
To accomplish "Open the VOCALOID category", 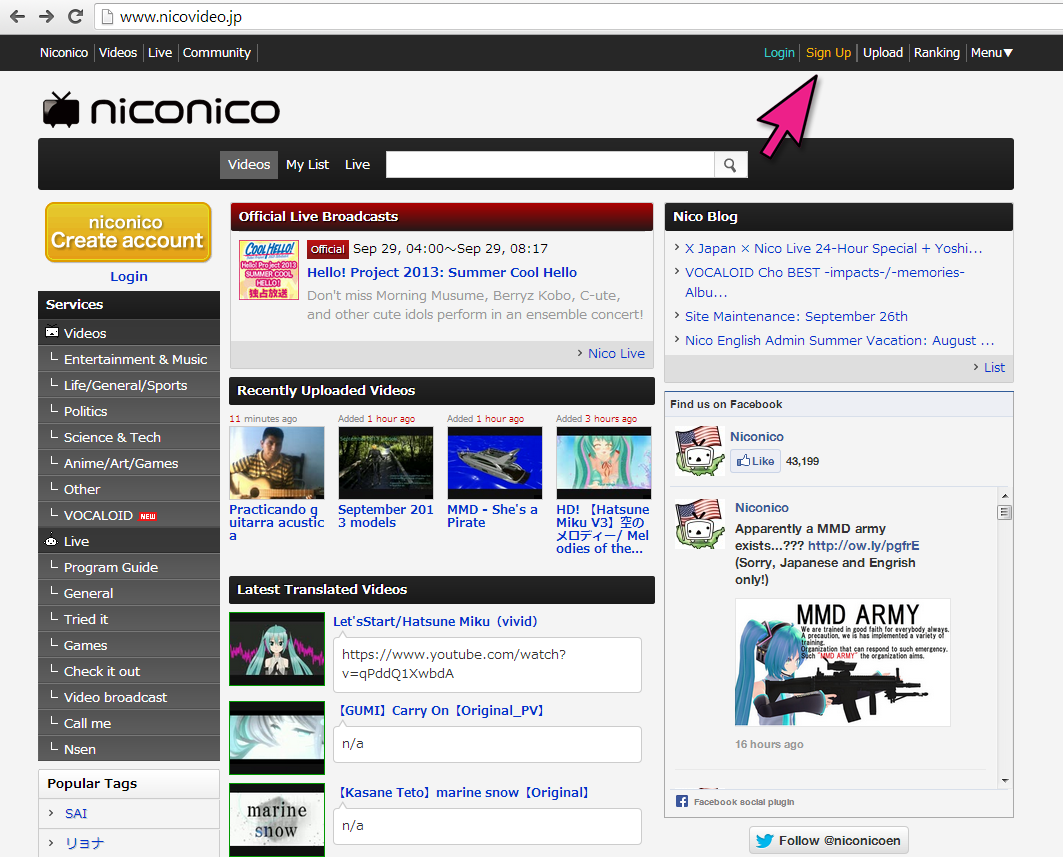I will point(129,515).
